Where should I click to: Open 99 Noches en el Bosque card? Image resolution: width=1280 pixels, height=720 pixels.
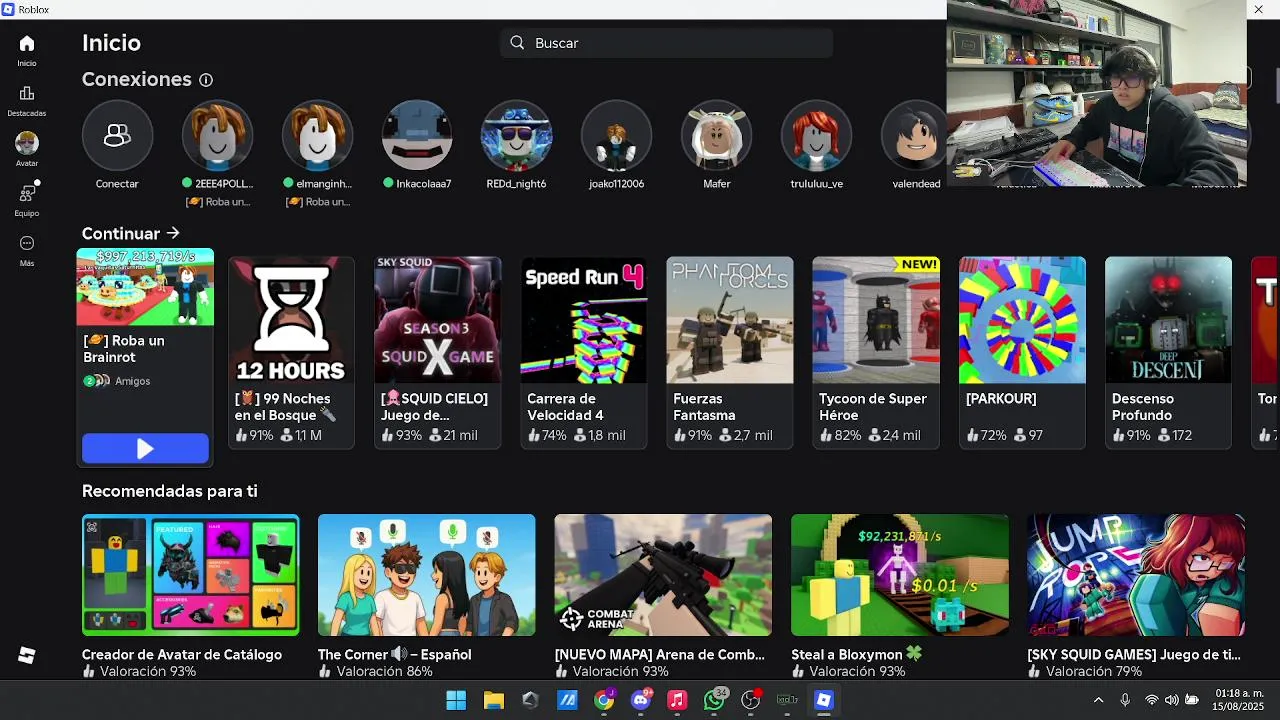click(x=291, y=352)
